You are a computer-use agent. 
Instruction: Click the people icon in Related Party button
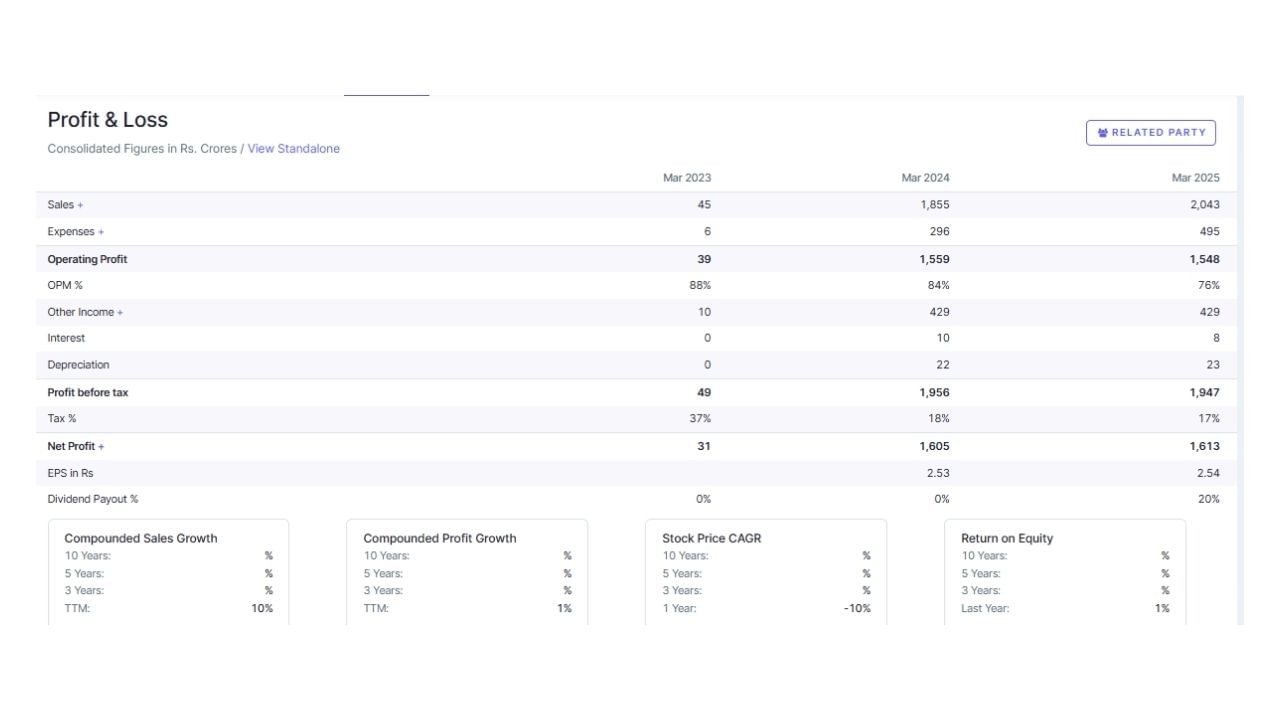pos(1102,133)
